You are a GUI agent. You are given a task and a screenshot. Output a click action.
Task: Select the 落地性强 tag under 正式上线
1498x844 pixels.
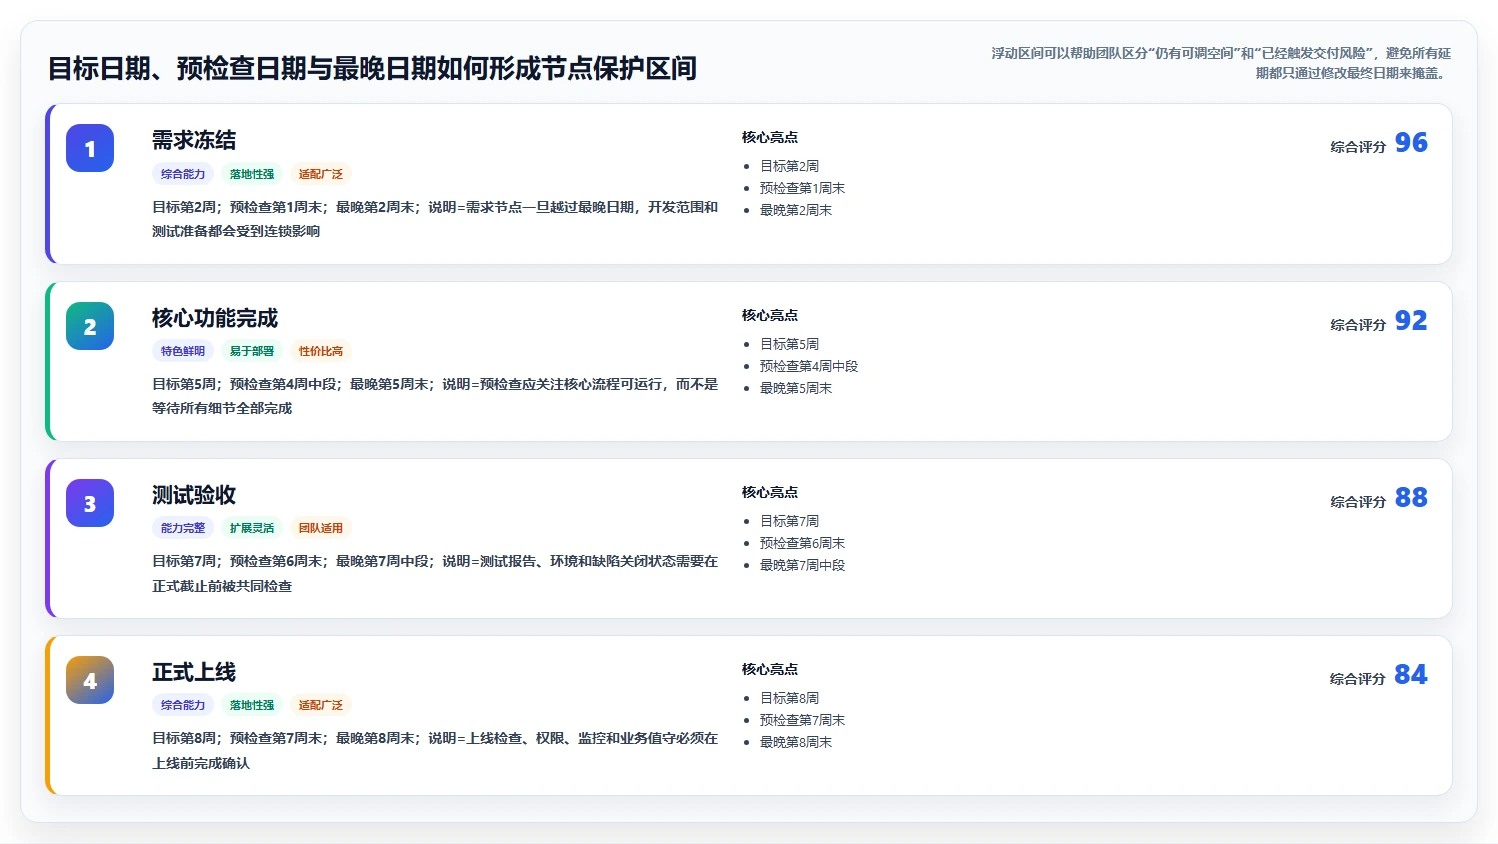click(252, 705)
